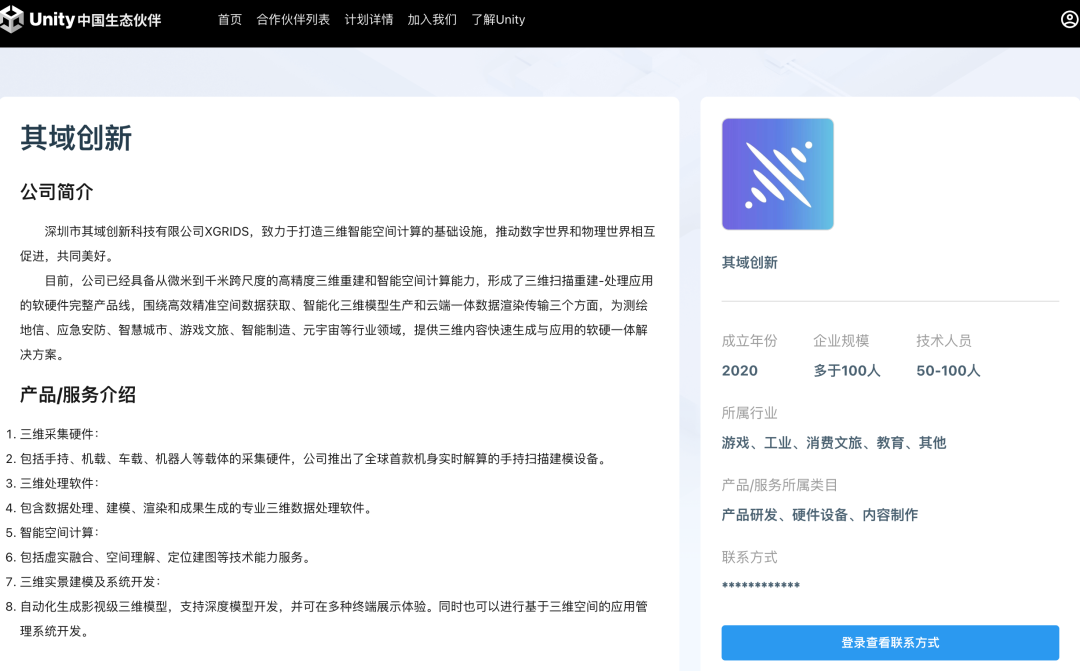The image size is (1080, 671).
Task: Click the 企业规模 label
Action: 841,340
